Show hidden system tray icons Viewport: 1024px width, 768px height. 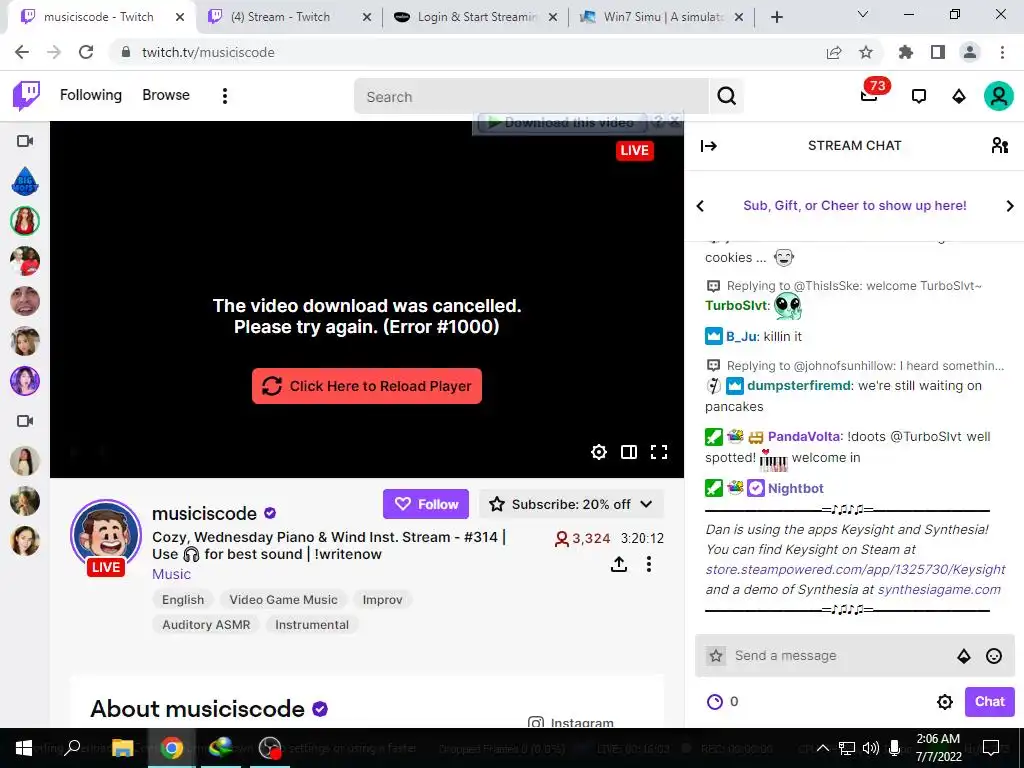coord(823,748)
